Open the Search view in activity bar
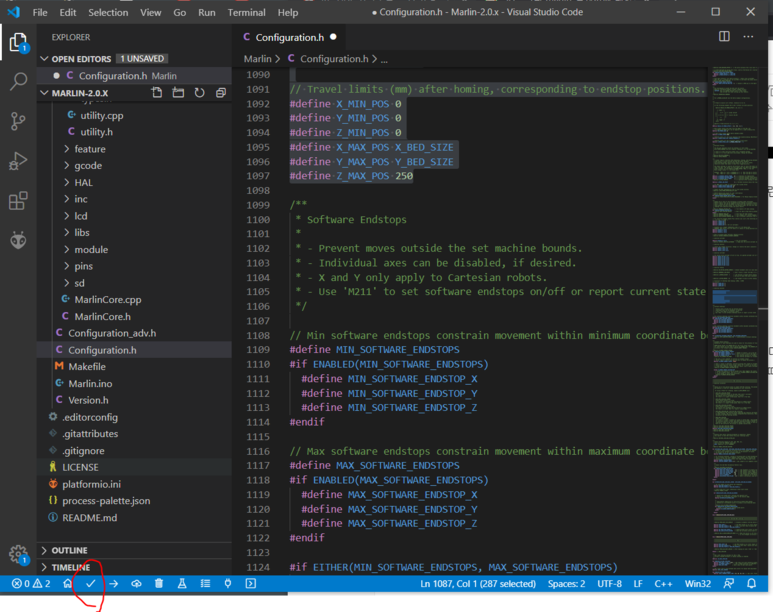Viewport: 773px width, 612px height. pos(19,81)
